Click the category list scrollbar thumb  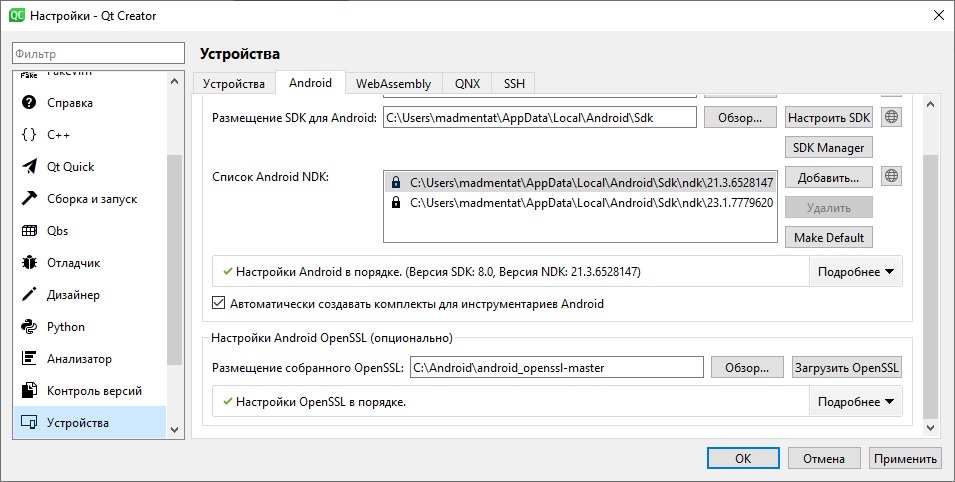175,260
